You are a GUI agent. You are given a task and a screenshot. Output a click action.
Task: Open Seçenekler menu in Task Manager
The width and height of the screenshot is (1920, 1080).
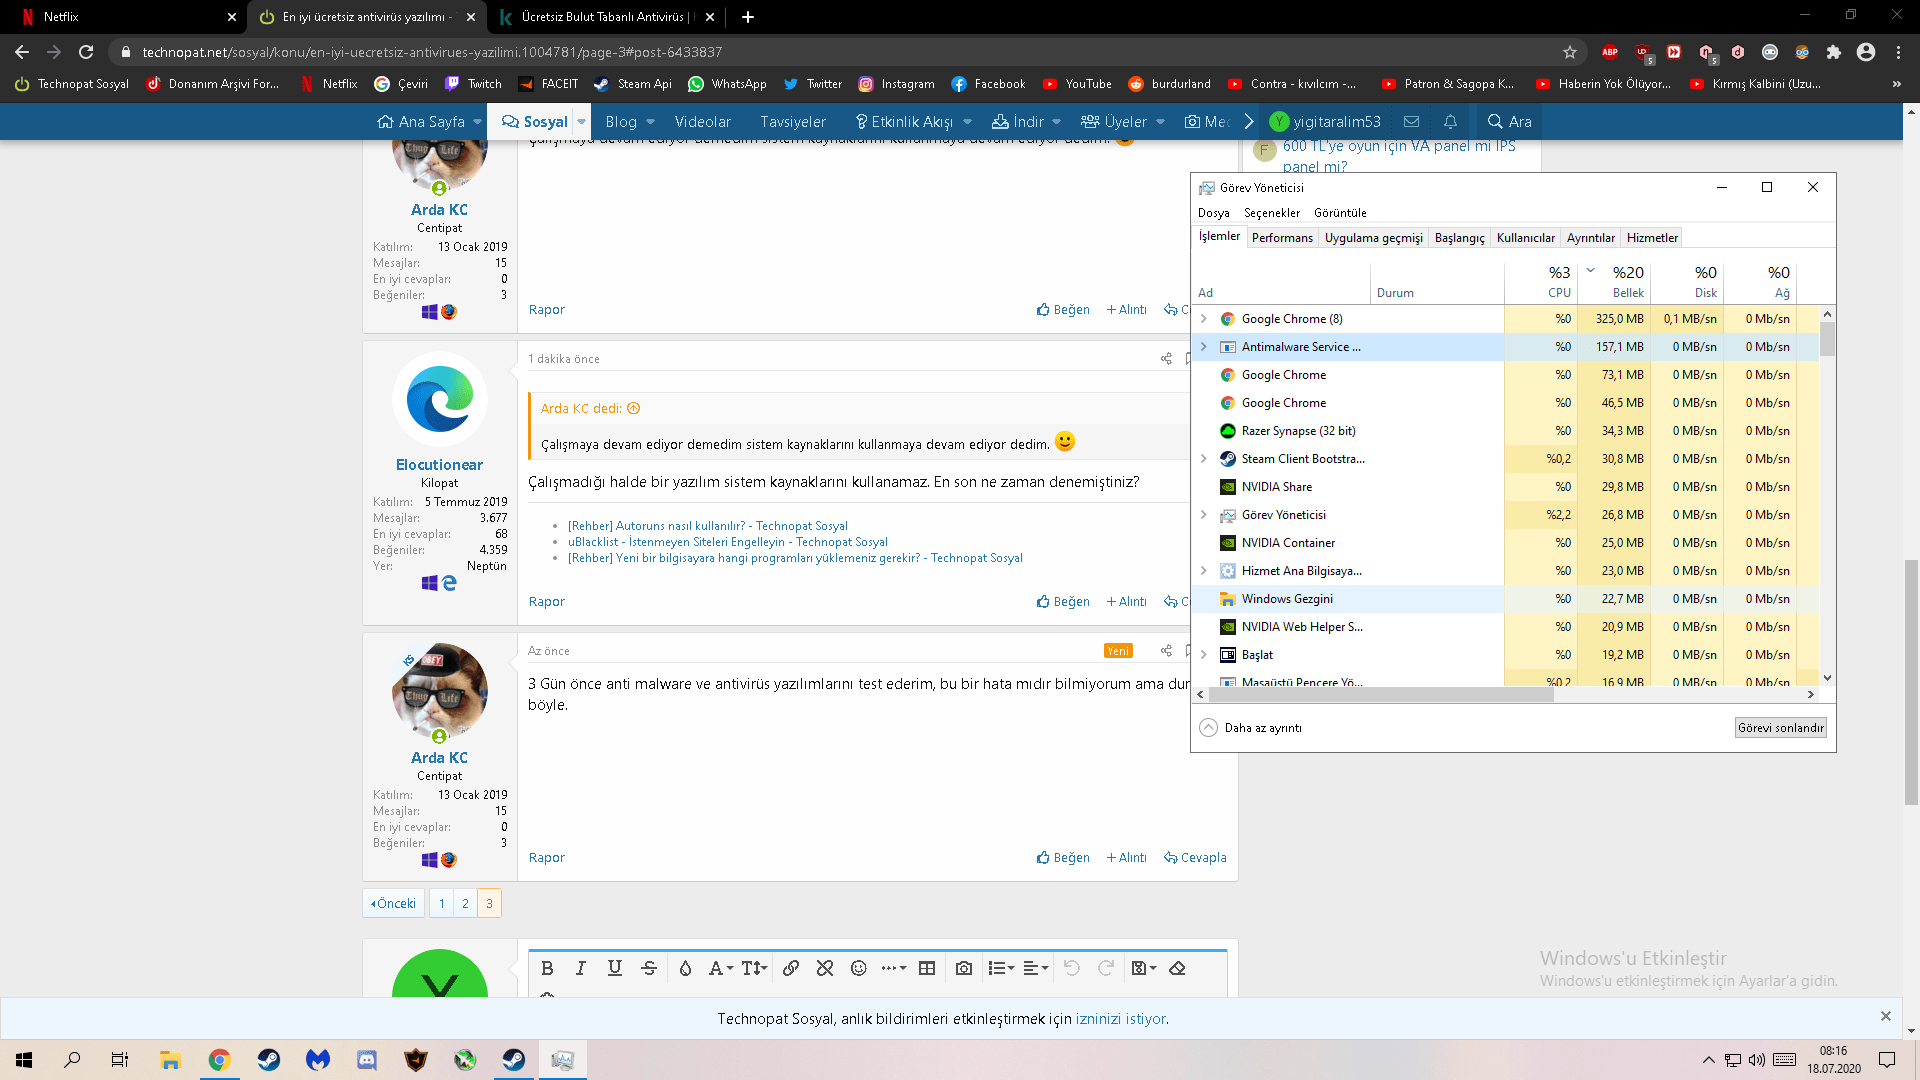point(1271,213)
